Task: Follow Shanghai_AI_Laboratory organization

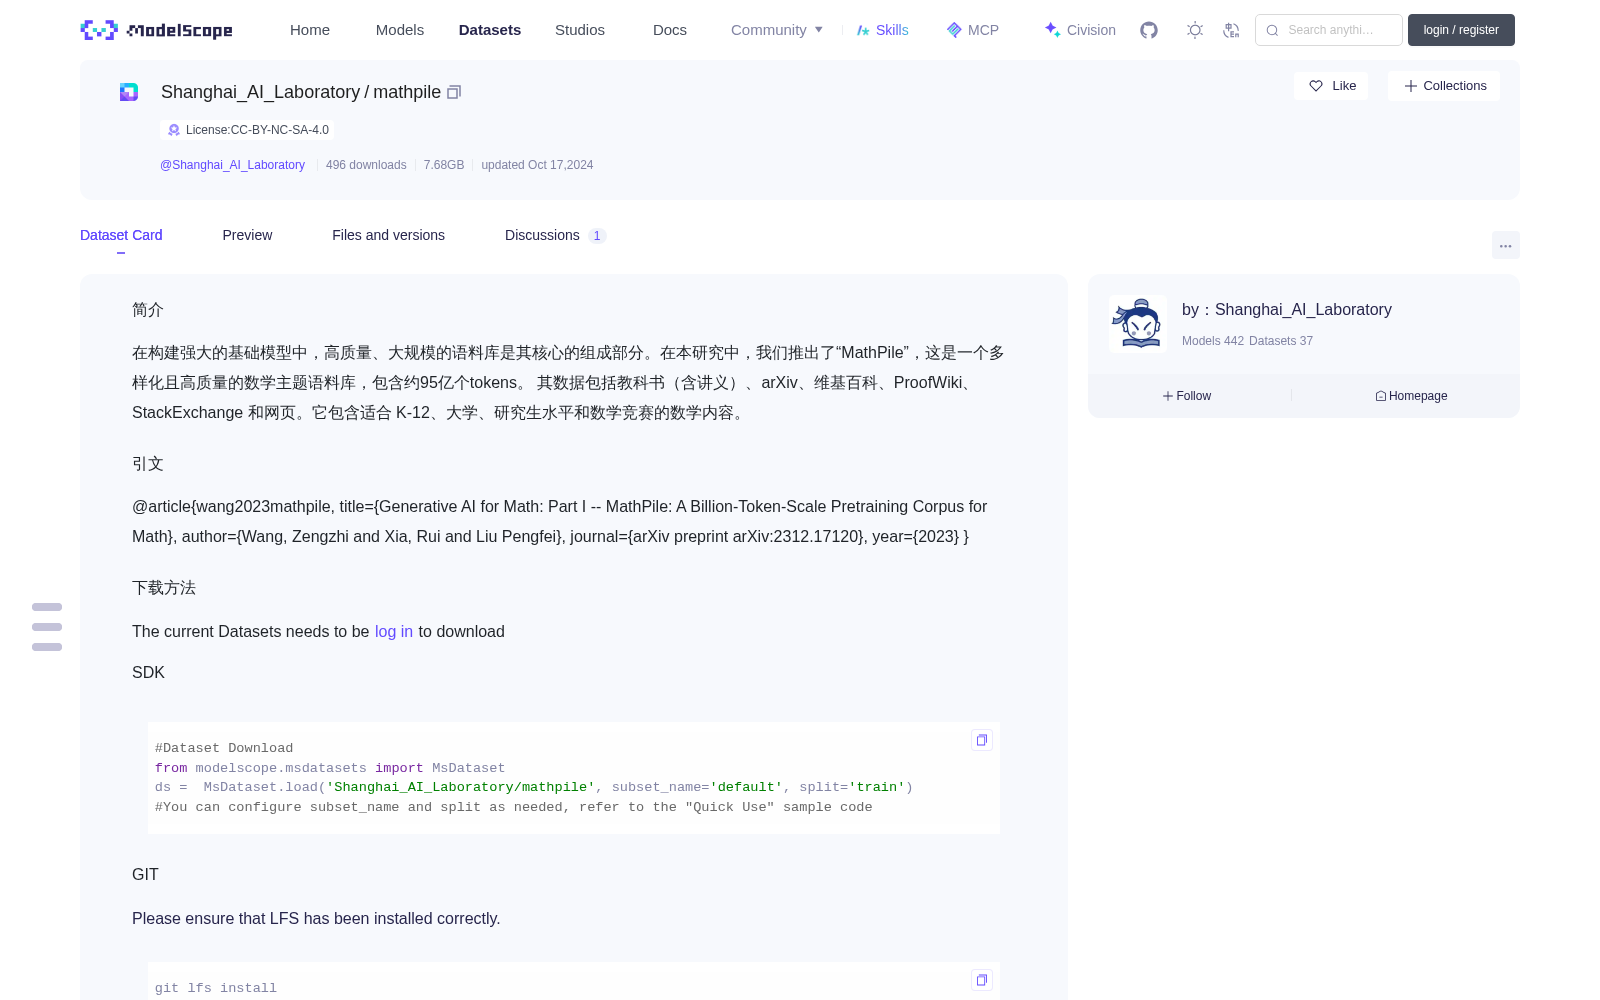Action: coord(1187,396)
